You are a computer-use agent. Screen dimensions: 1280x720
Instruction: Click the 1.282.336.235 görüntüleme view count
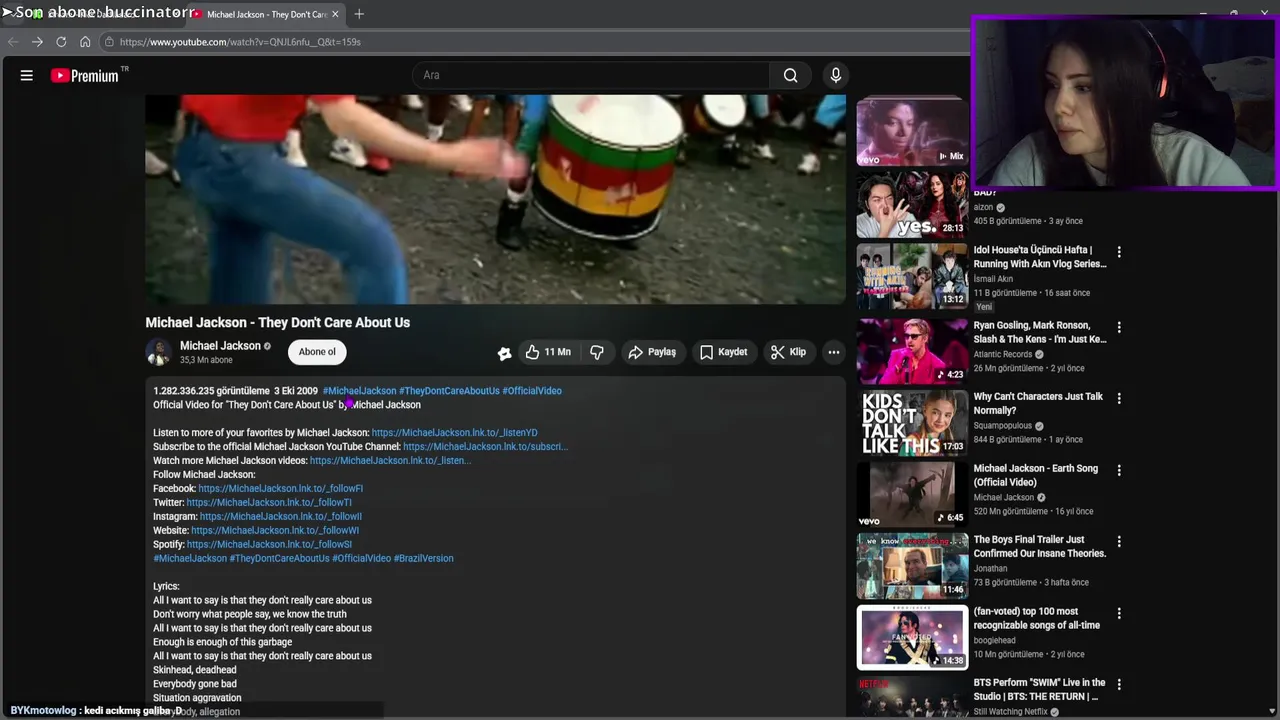pos(211,391)
